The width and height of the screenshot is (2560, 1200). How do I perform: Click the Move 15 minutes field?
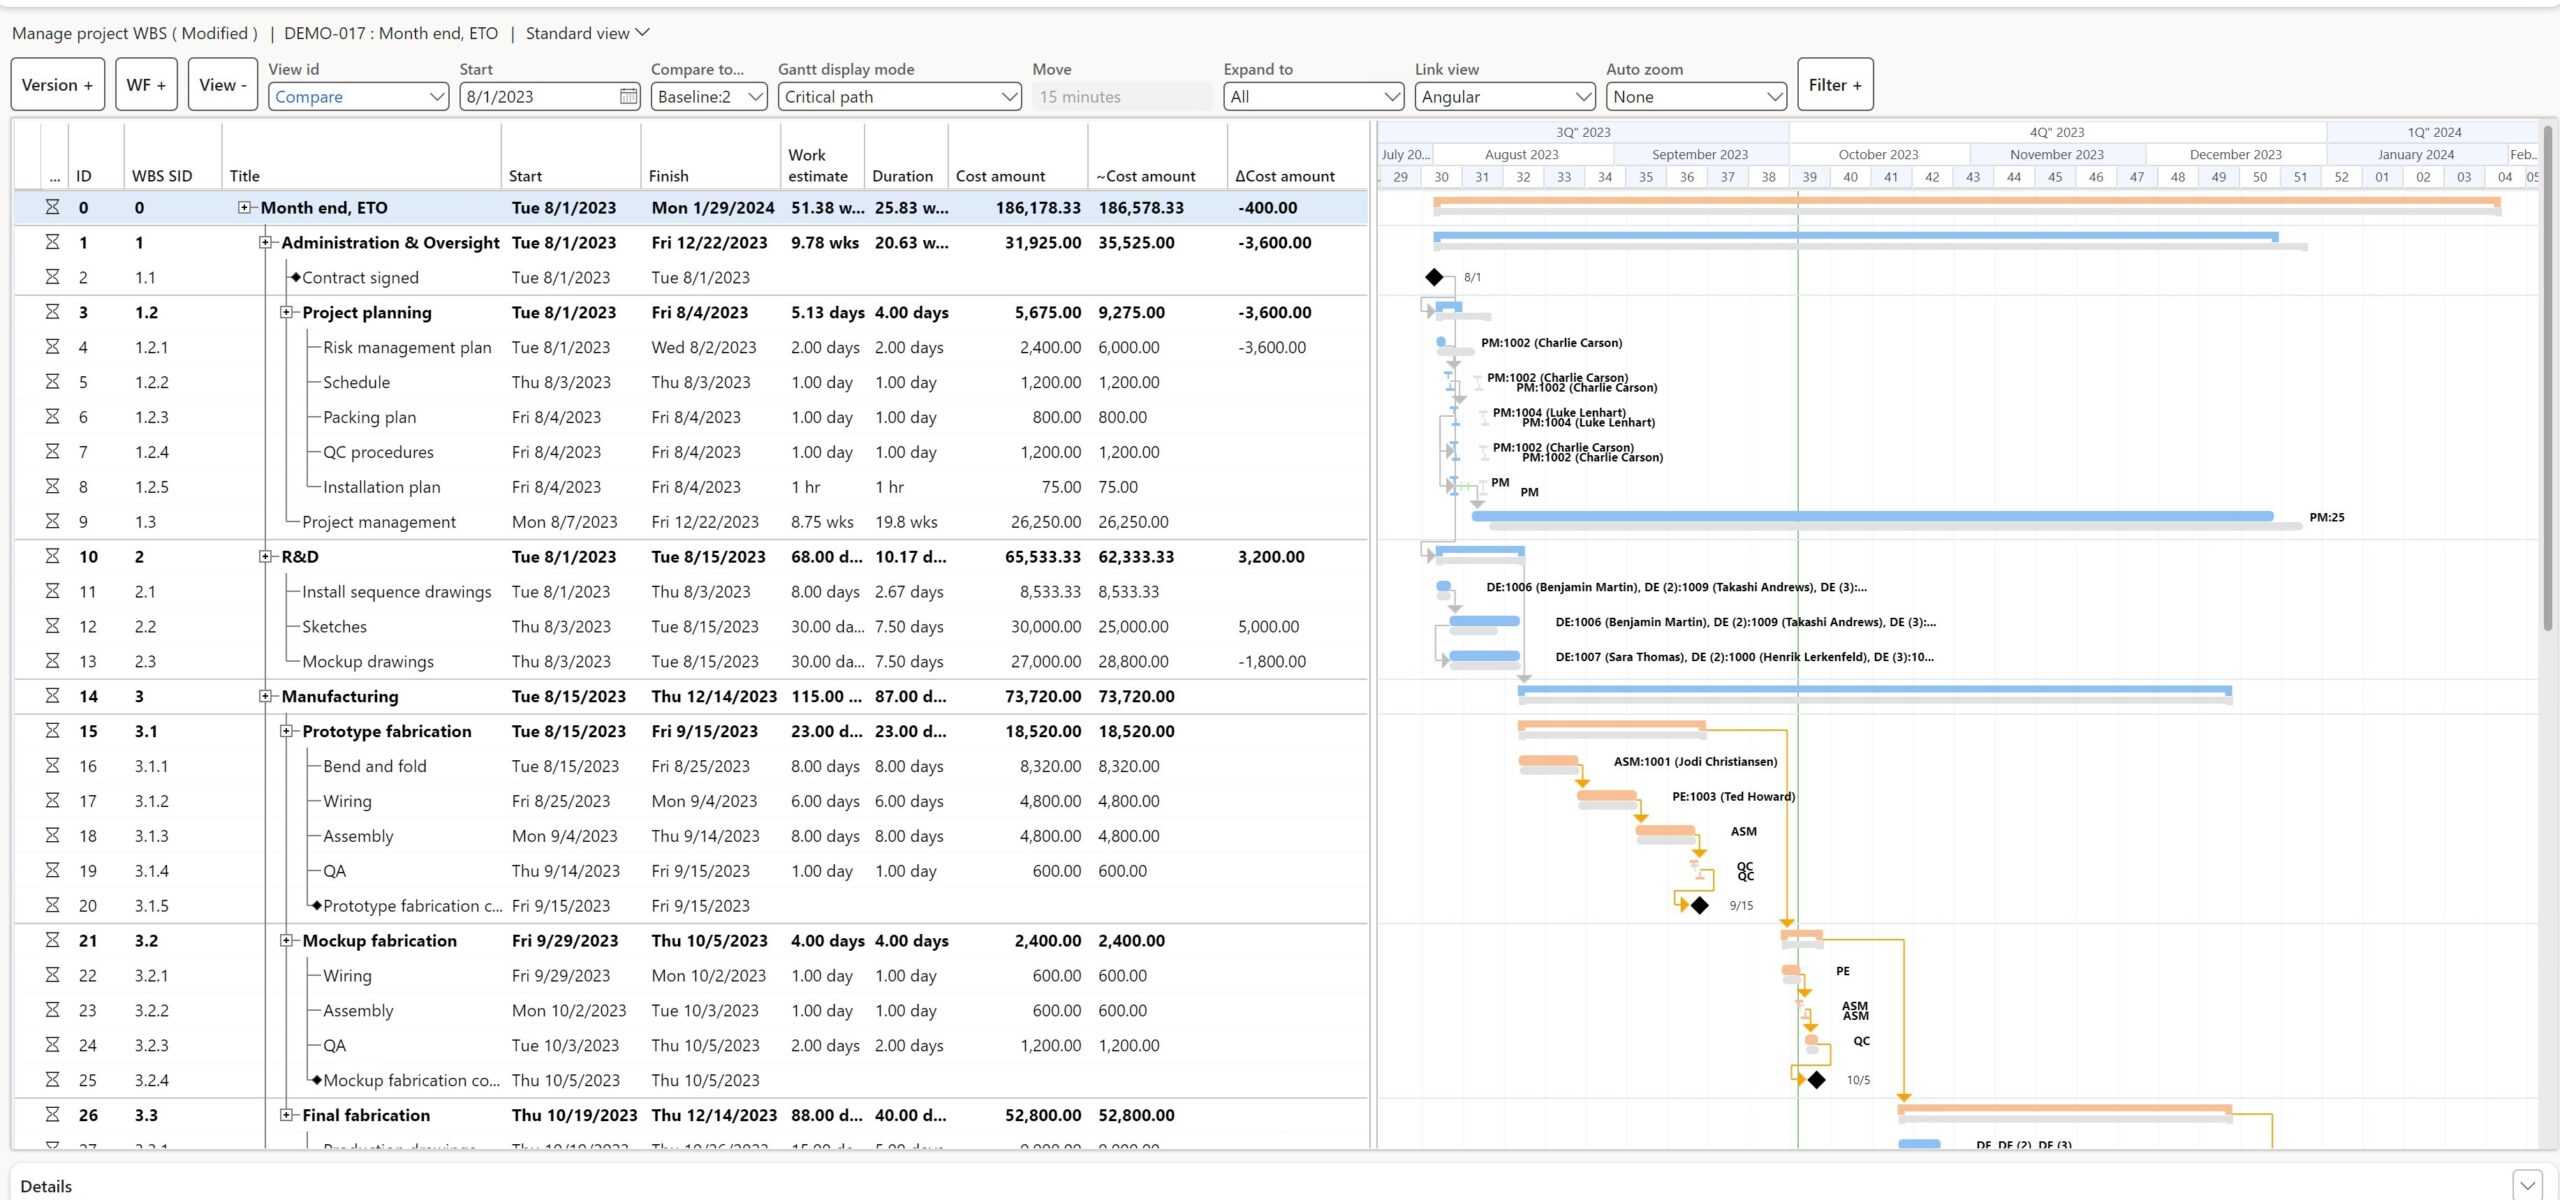tap(1122, 96)
